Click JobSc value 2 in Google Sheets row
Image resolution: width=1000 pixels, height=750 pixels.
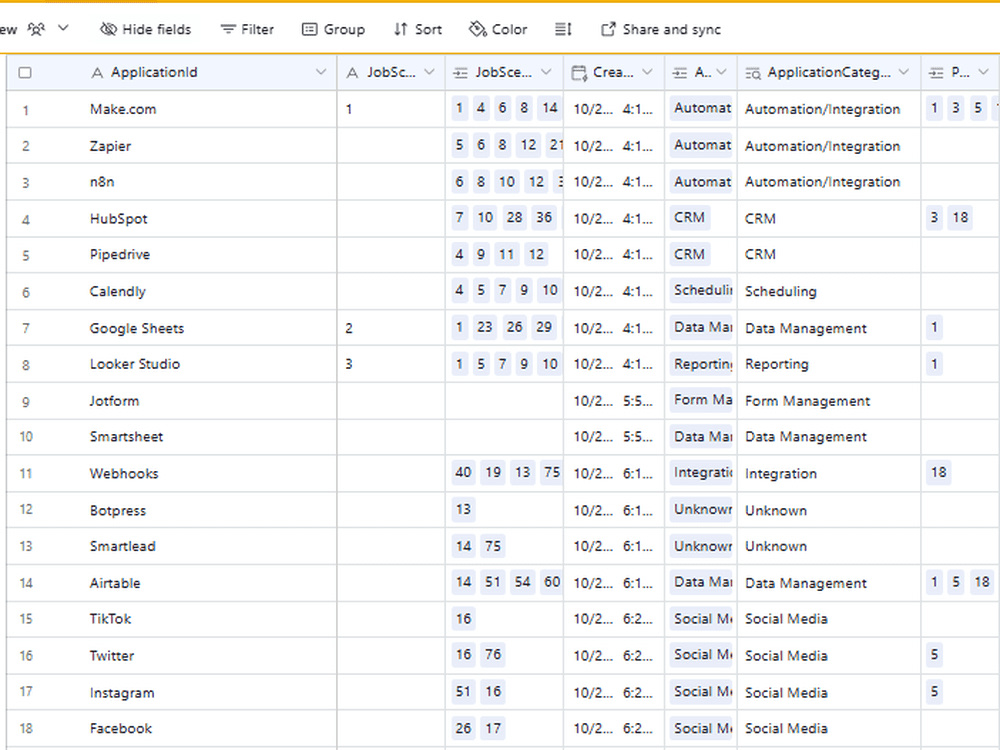point(349,328)
